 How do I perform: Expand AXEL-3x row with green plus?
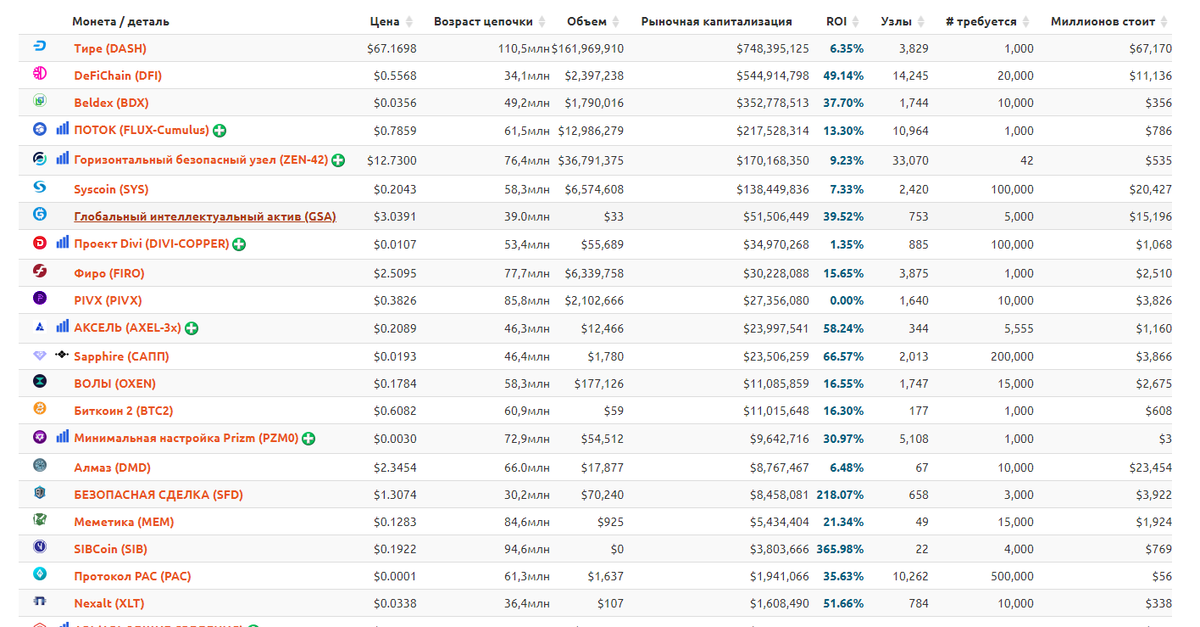tap(191, 328)
